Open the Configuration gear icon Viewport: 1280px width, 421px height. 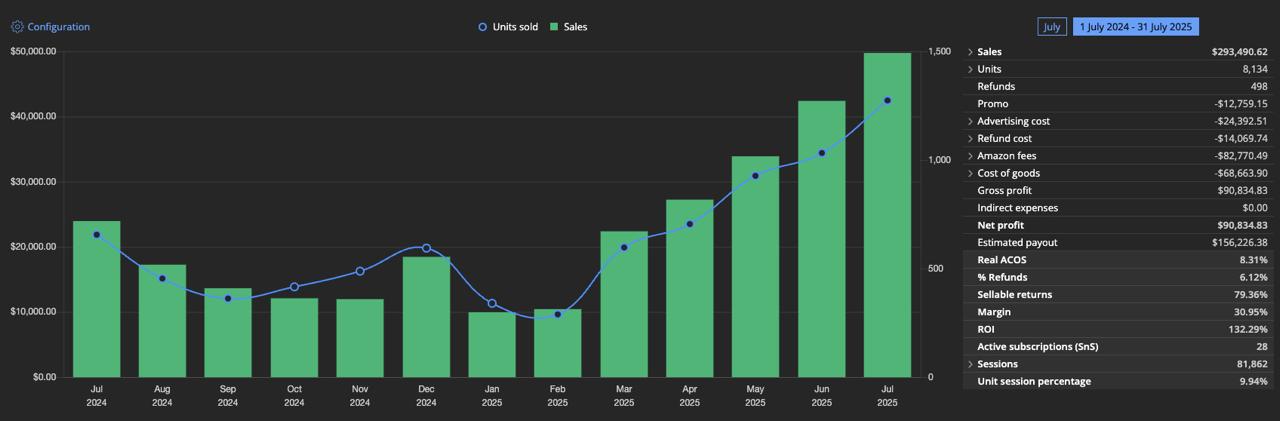click(x=17, y=27)
